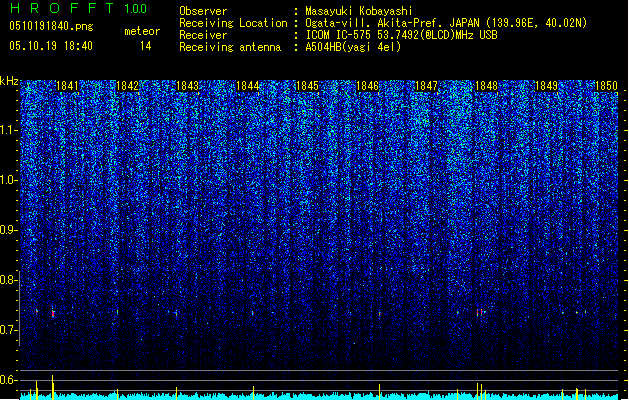Click the meteor label
This screenshot has height=400, width=629.
point(142,31)
